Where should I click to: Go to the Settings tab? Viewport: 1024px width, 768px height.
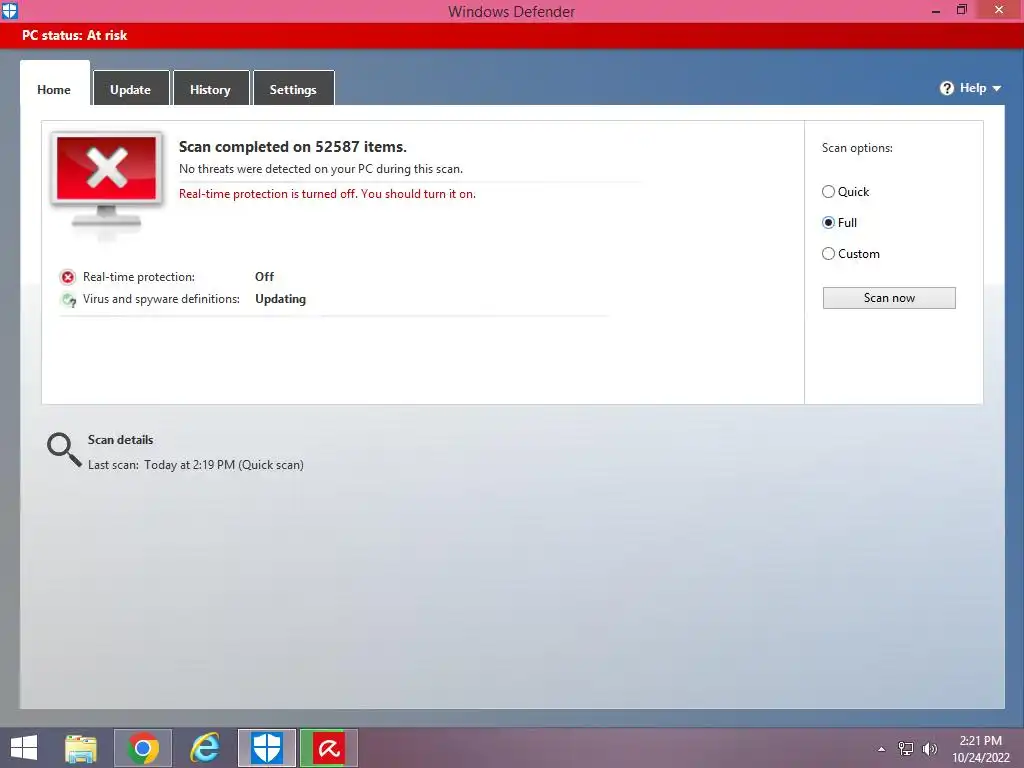293,88
